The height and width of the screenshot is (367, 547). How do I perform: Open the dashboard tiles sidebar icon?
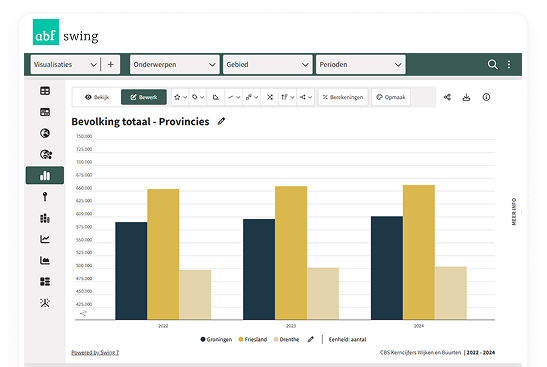click(x=45, y=282)
